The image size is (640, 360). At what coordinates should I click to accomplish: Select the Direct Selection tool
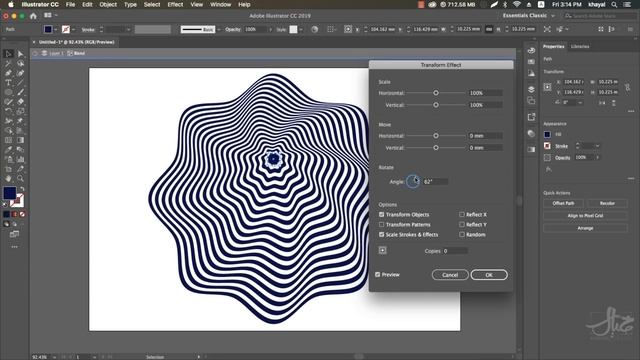coord(20,54)
